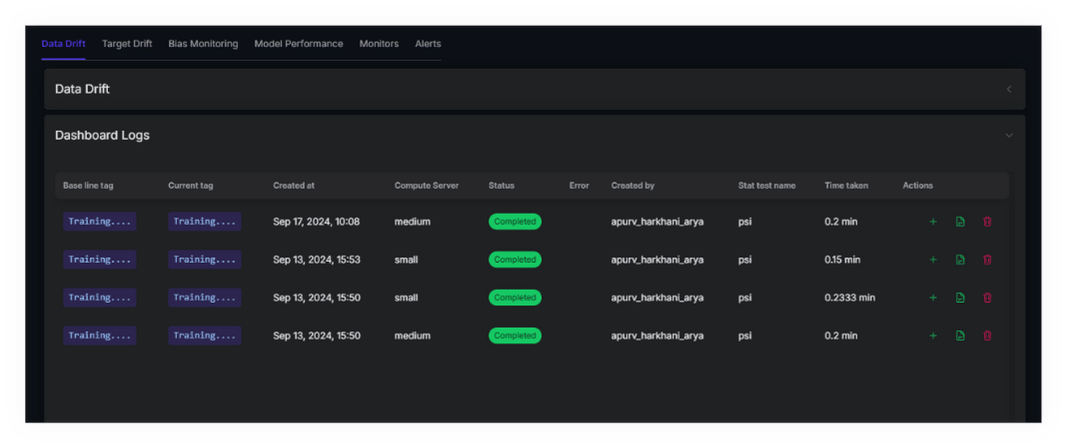
Task: Click baseline Training tag in 15:53 row
Action: [x=100, y=260]
